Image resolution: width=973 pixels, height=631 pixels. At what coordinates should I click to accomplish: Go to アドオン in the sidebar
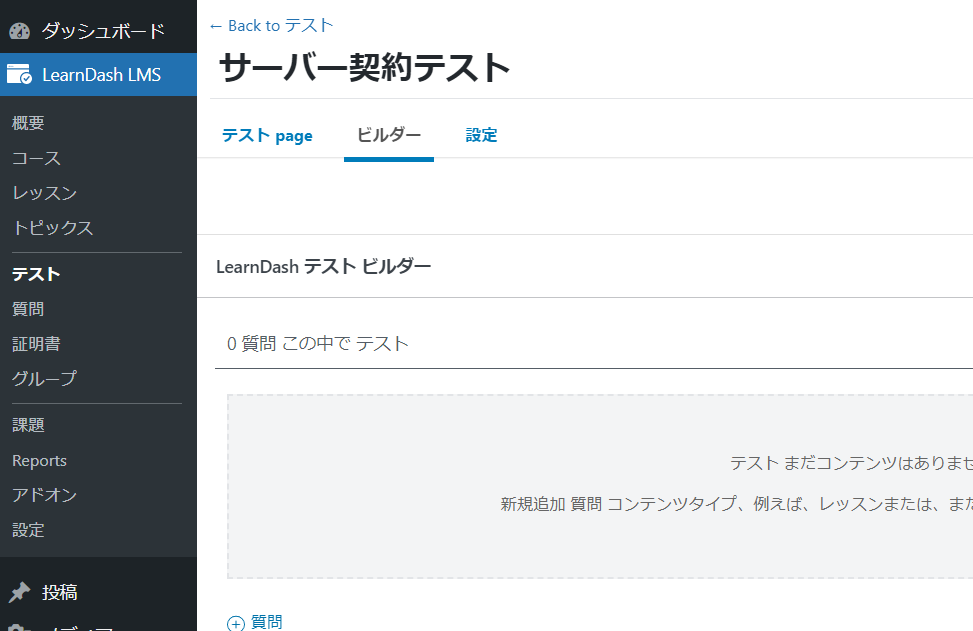(x=44, y=495)
